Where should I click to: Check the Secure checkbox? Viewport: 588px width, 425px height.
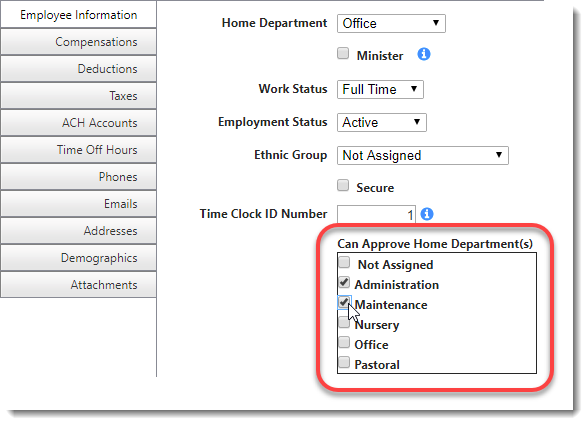click(x=343, y=185)
